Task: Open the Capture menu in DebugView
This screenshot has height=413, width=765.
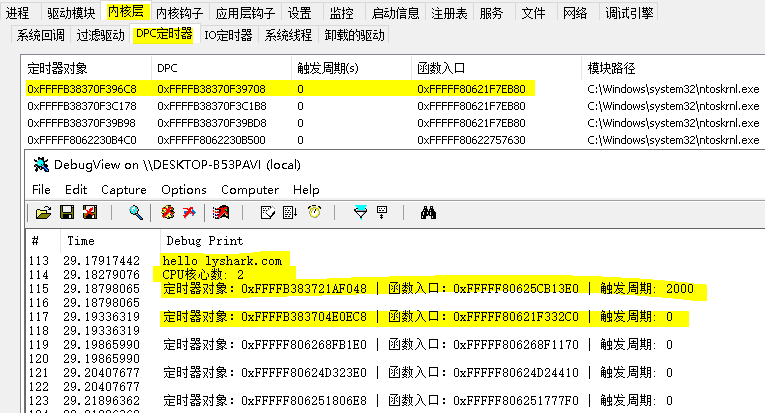Action: [123, 190]
